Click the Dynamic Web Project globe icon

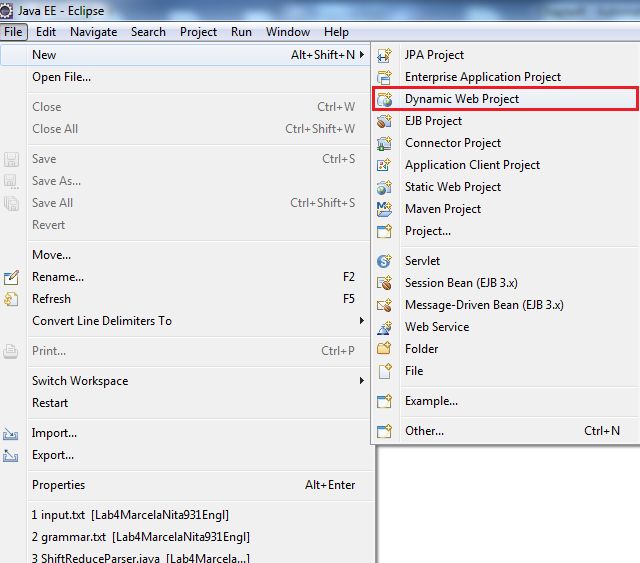point(385,99)
